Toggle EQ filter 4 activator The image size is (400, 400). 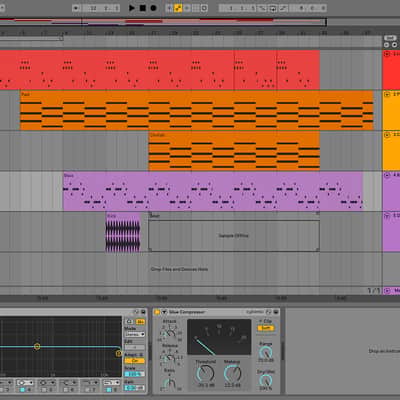(x=22, y=389)
